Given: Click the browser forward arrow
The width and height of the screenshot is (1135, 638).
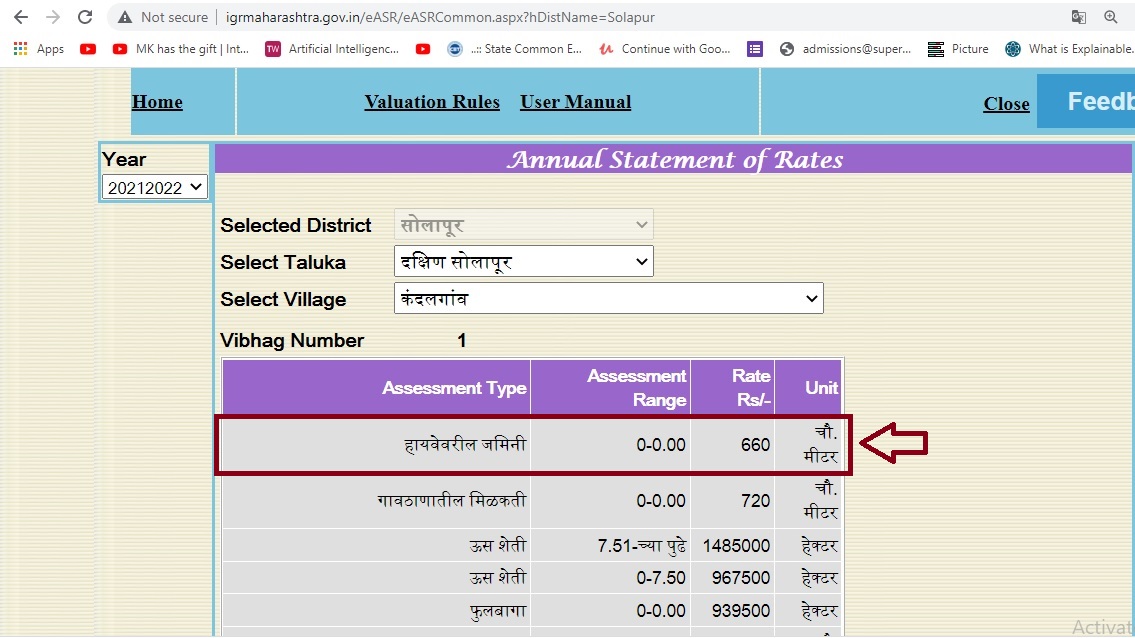Looking at the screenshot, I should [53, 17].
